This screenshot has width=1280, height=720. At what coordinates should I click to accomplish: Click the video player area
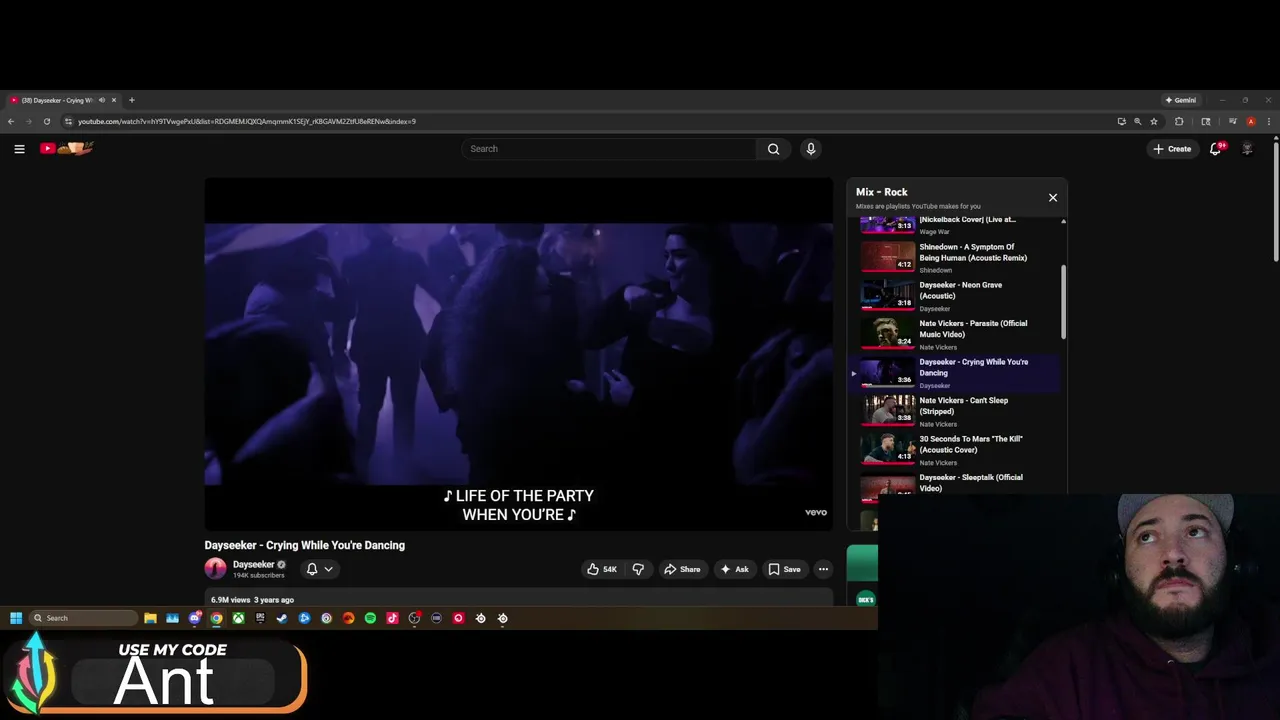[x=518, y=354]
